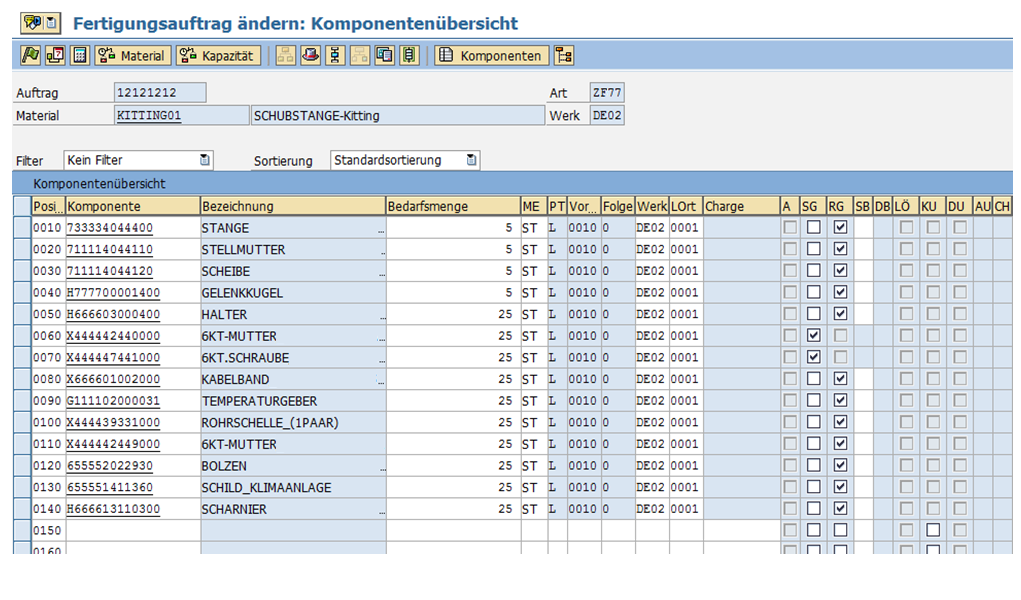1021x600 pixels.
Task: Toggle RG checkbox for STANGE row
Action: click(x=840, y=228)
